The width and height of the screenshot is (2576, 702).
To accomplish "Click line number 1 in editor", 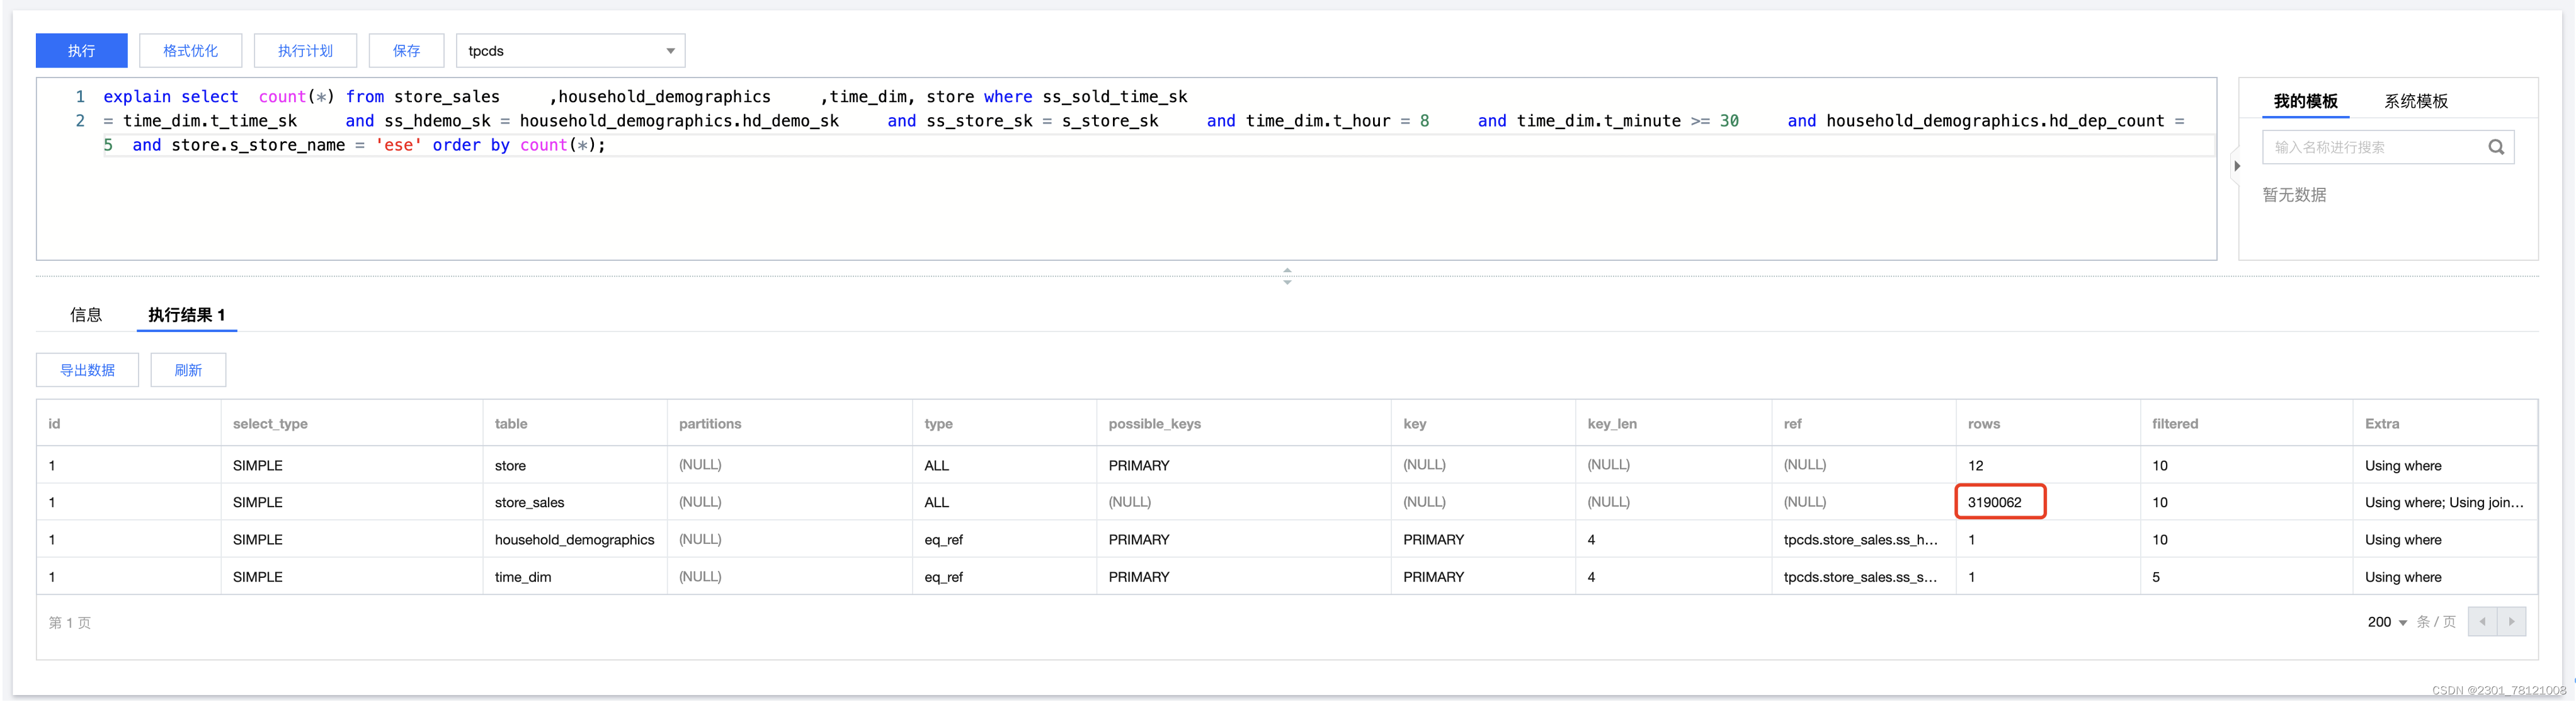I will (80, 97).
